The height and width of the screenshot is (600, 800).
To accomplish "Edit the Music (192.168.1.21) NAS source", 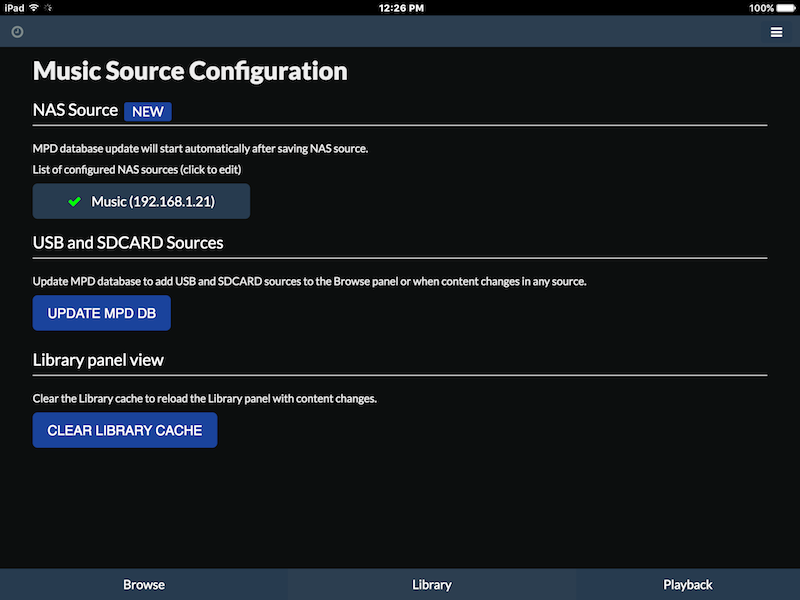I will coord(141,202).
